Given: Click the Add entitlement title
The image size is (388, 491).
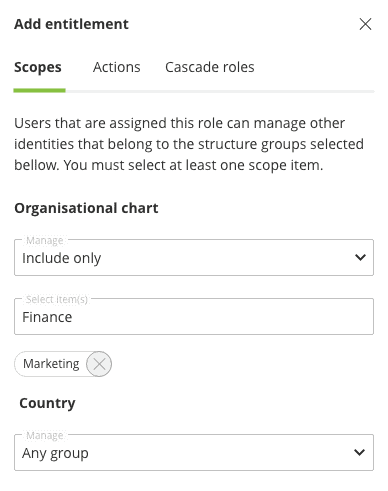Looking at the screenshot, I should pos(71,24).
